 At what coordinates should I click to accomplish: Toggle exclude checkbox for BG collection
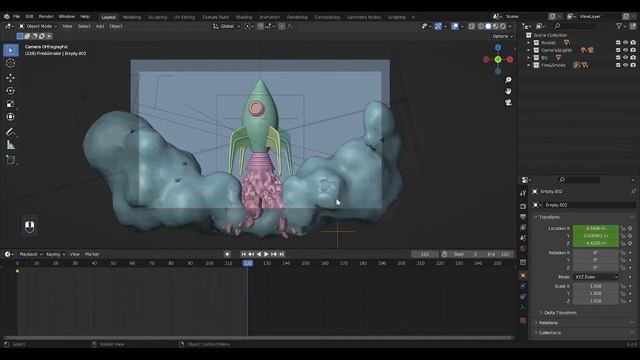(x=618, y=58)
